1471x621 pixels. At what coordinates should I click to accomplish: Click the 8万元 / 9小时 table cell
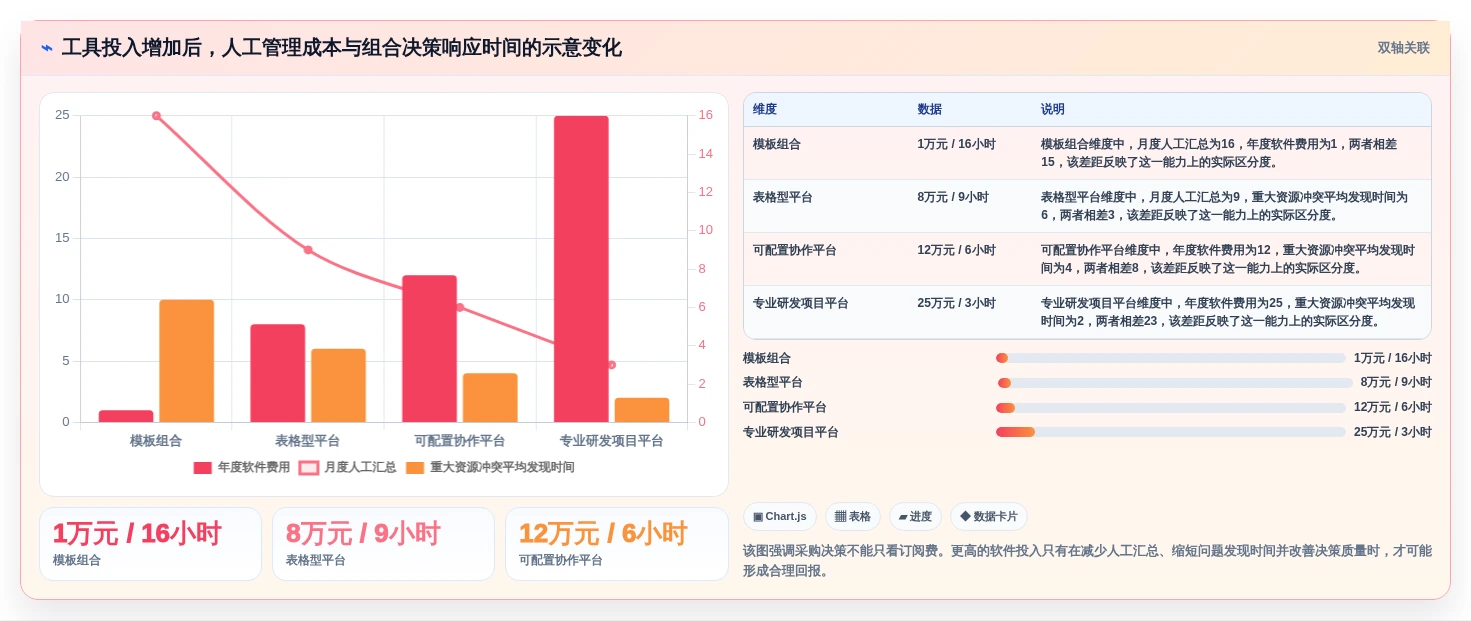970,206
